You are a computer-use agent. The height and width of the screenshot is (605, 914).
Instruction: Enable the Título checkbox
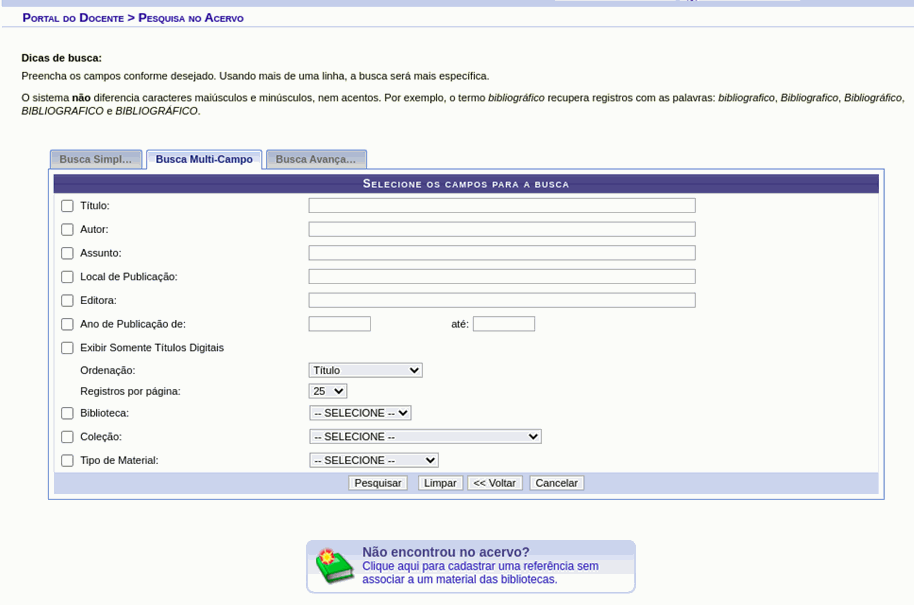67,206
